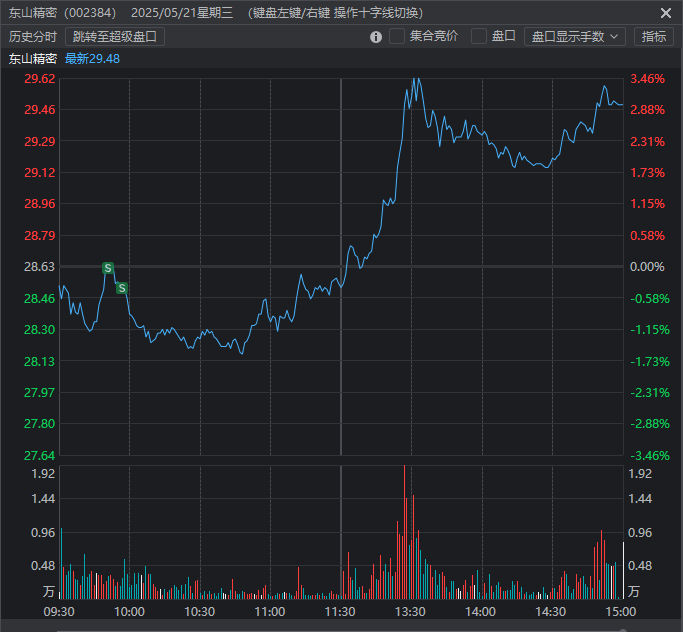
Task: Click the 13:30 time label on axis
Action: click(x=410, y=611)
